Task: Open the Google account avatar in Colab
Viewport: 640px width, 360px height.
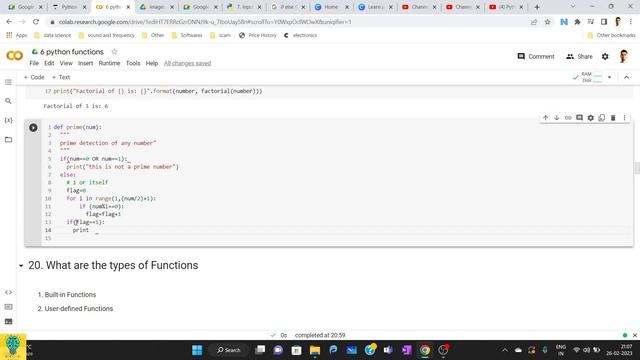Action: (623, 57)
